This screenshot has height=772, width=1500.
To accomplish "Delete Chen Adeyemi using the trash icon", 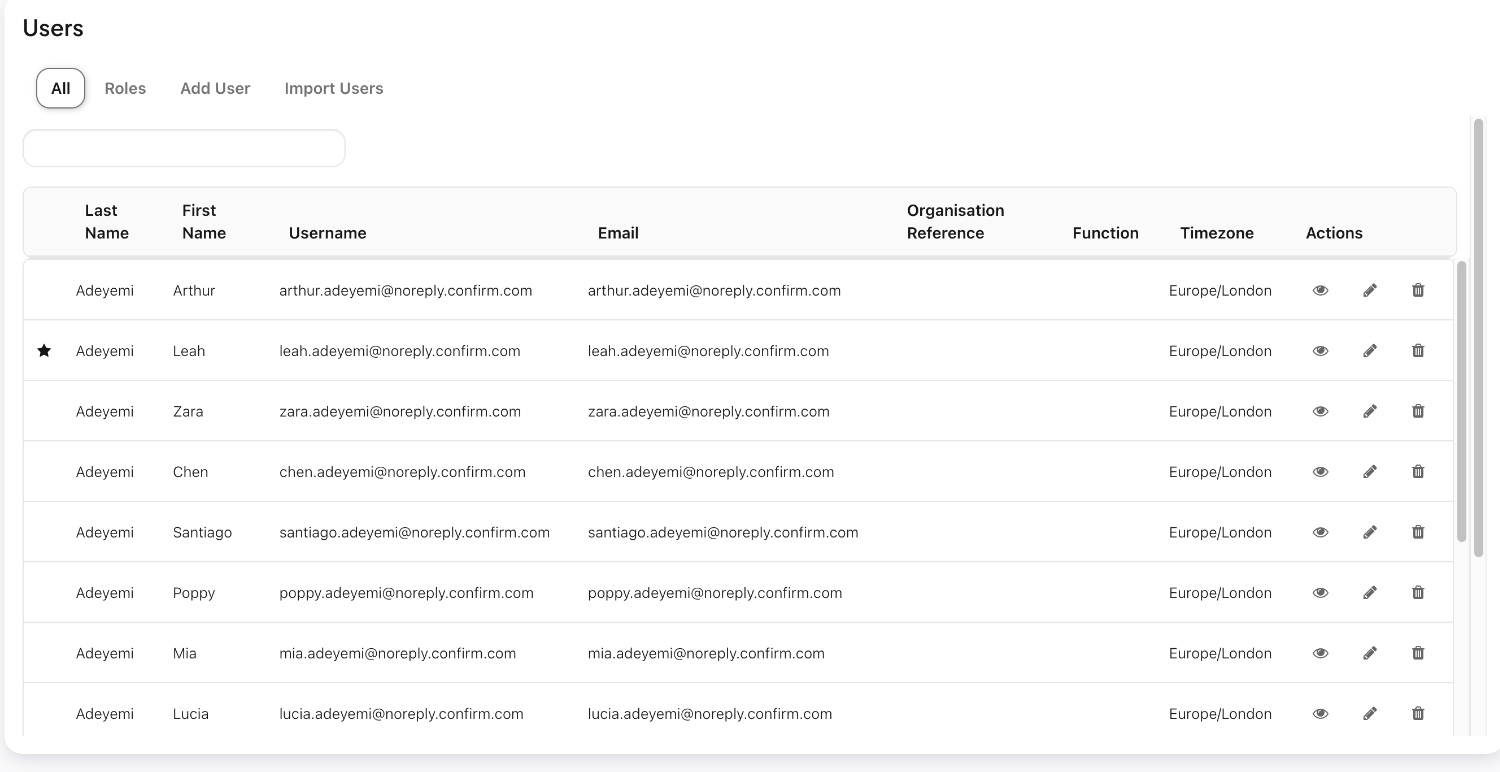I will pos(1418,472).
